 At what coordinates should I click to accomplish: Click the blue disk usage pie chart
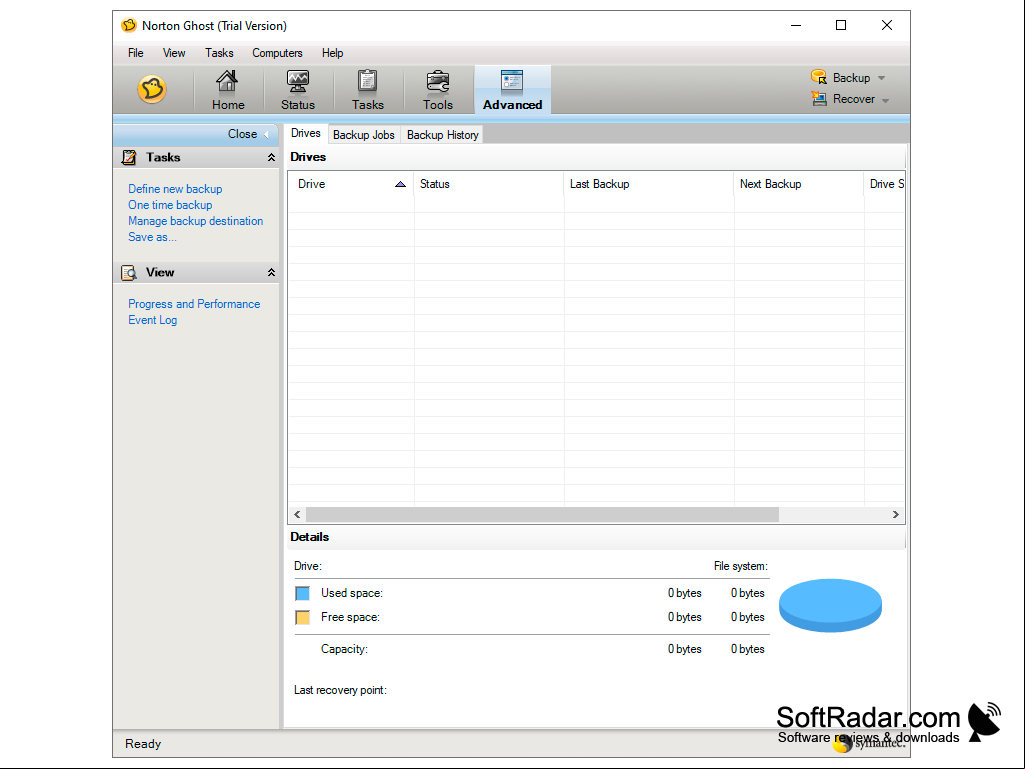tap(830, 606)
